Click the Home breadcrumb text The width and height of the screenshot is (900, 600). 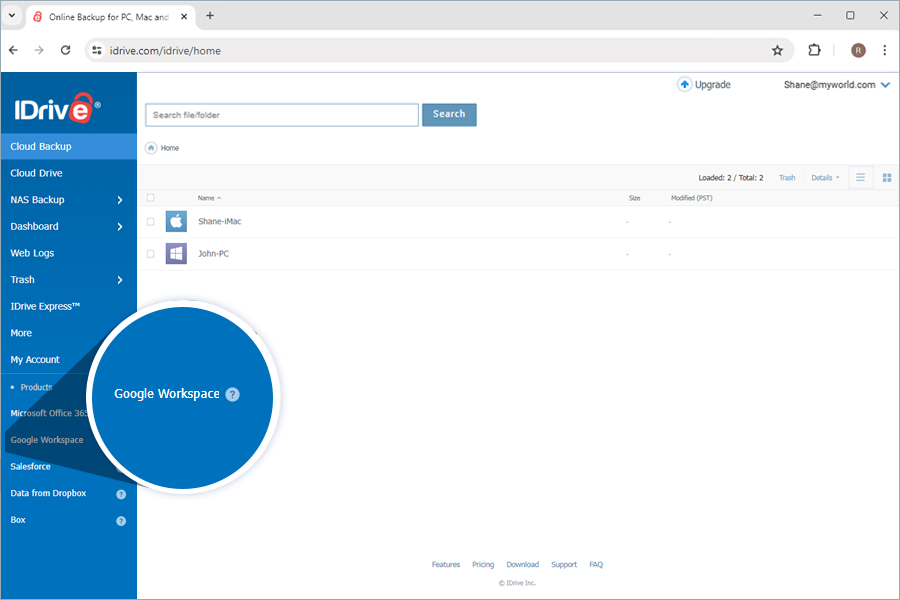point(170,148)
